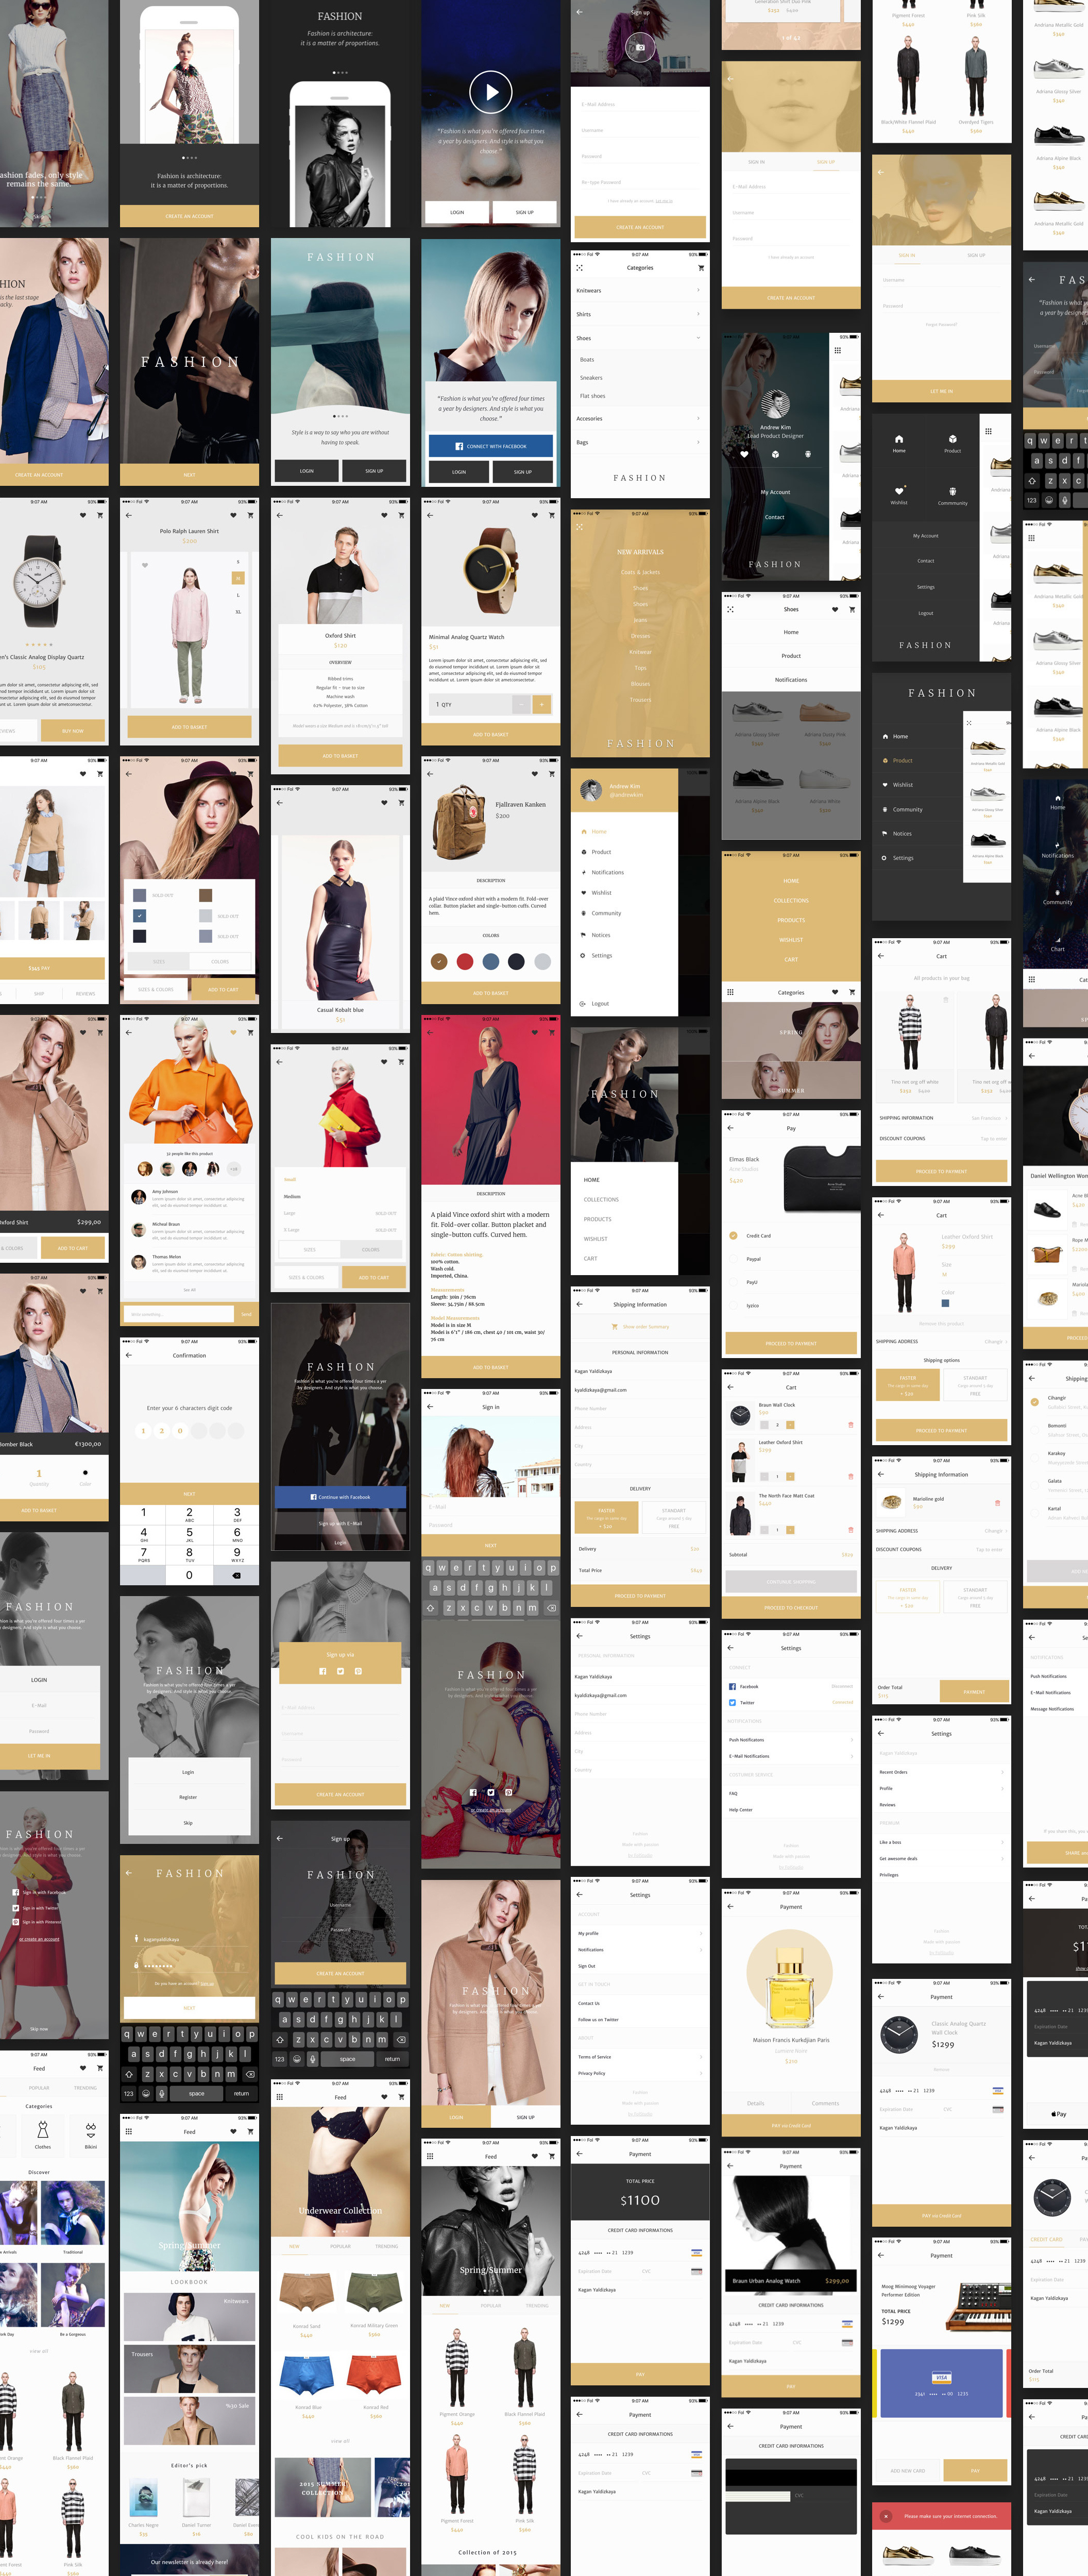
Task: Collapse the Shoes category chevron
Action: [x=698, y=338]
